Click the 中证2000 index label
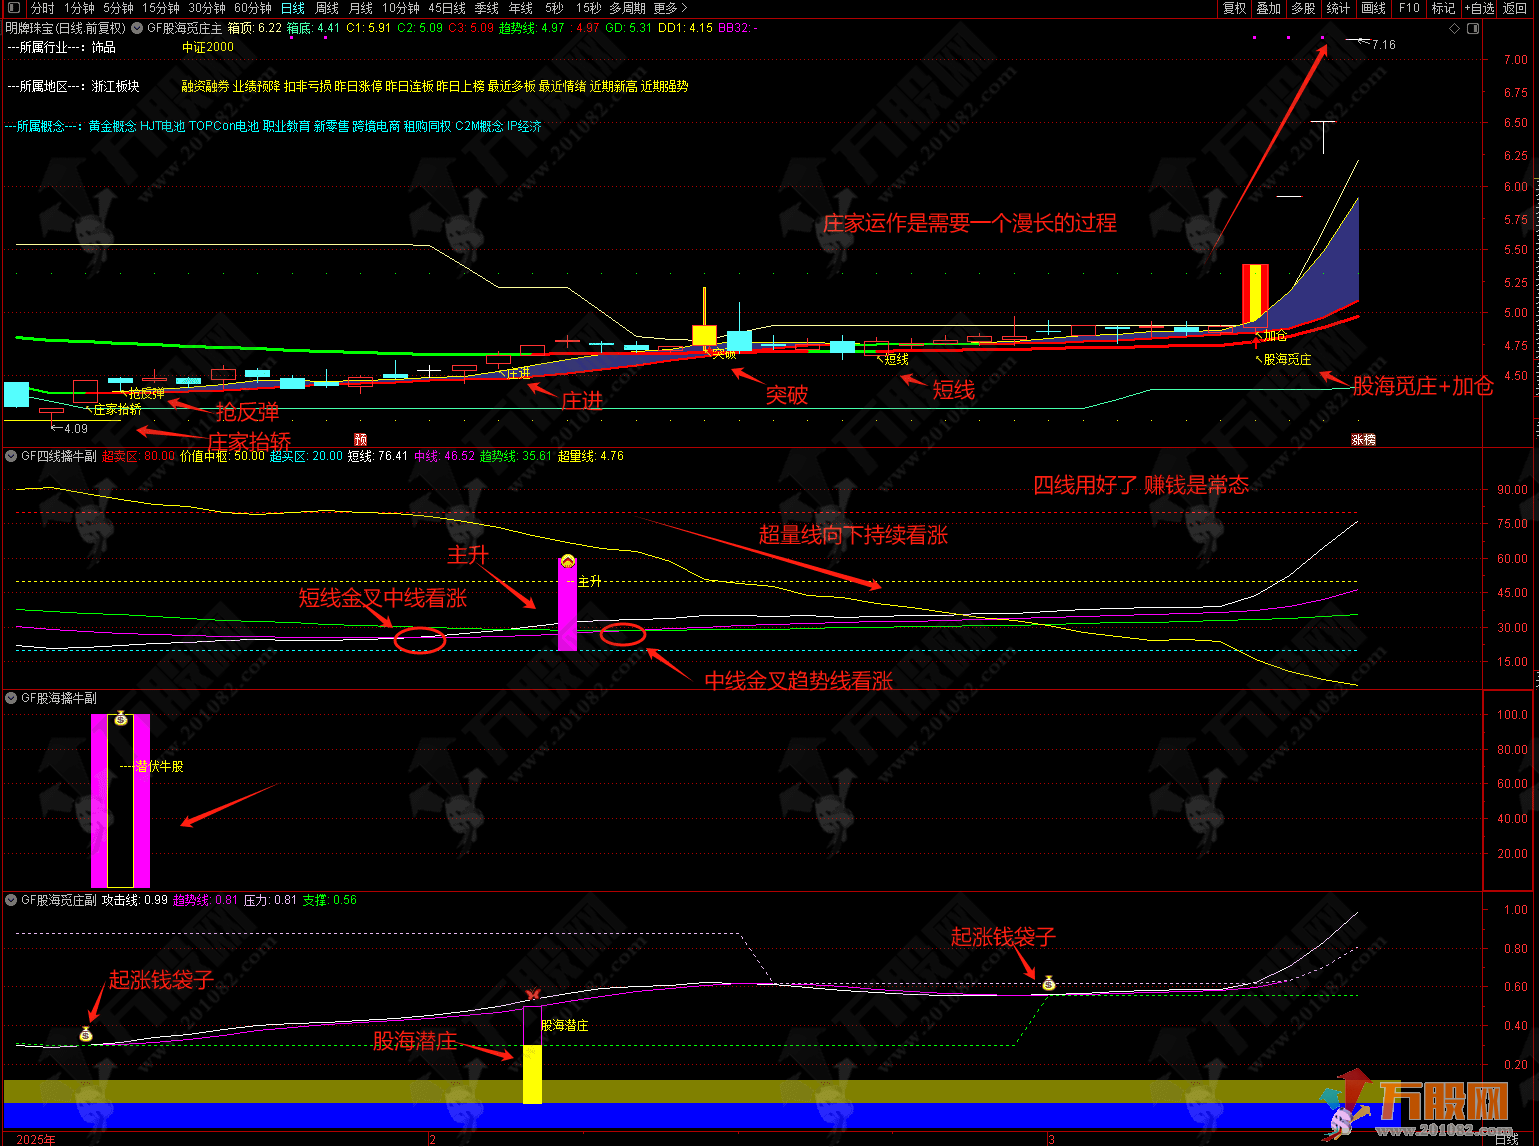This screenshot has width=1539, height=1147. [x=208, y=47]
